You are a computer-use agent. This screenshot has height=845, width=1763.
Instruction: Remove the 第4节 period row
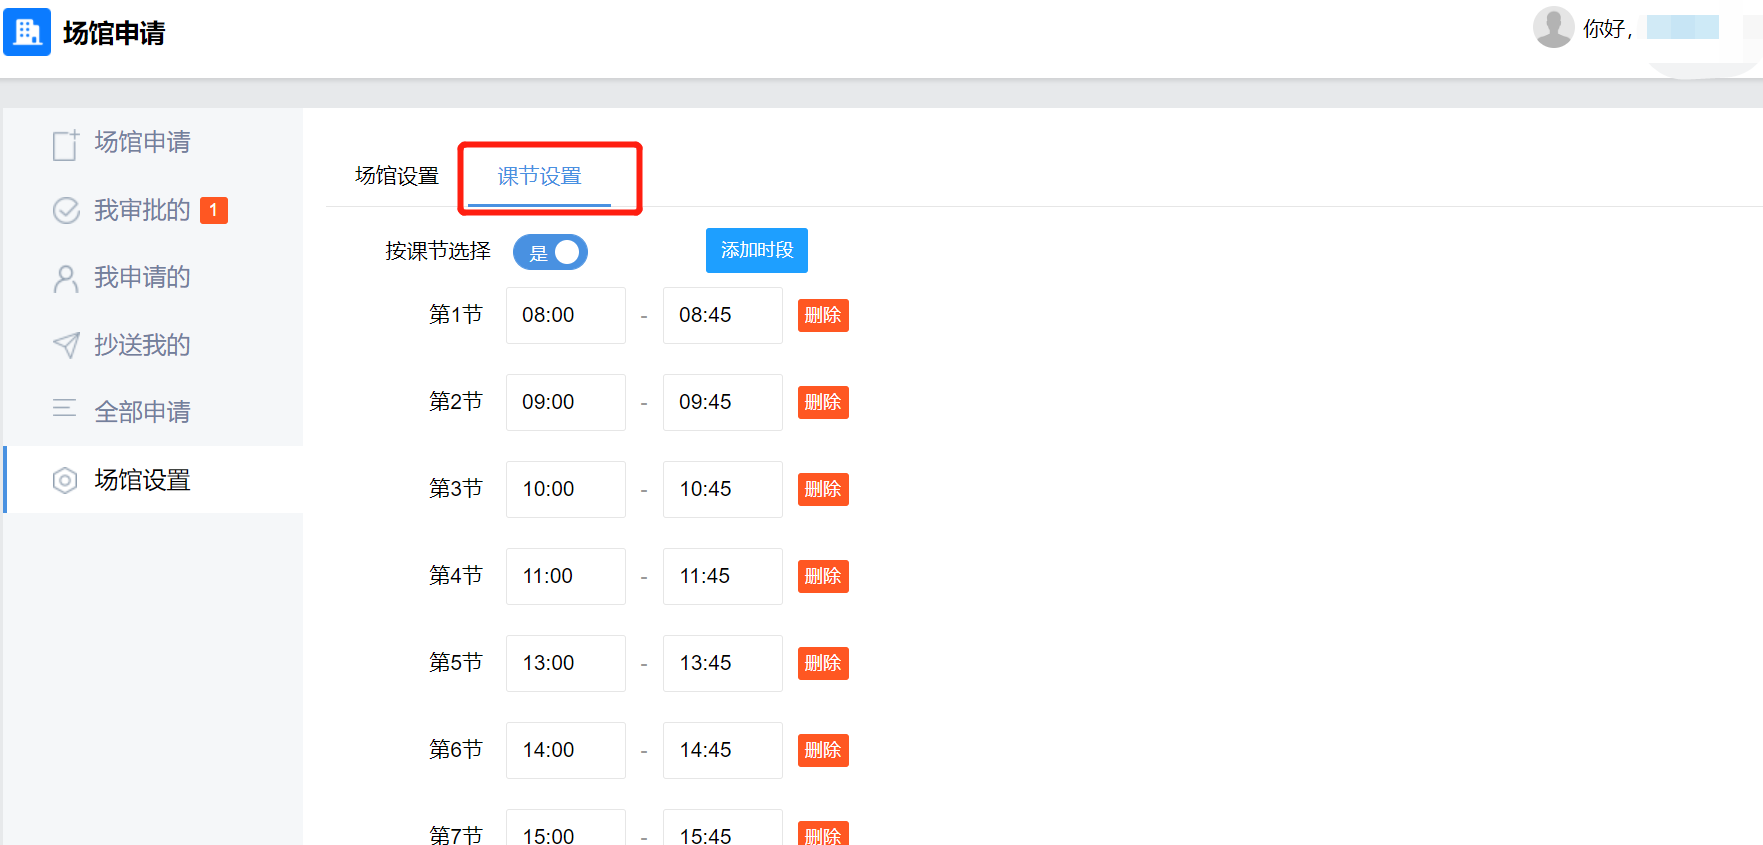(x=822, y=576)
